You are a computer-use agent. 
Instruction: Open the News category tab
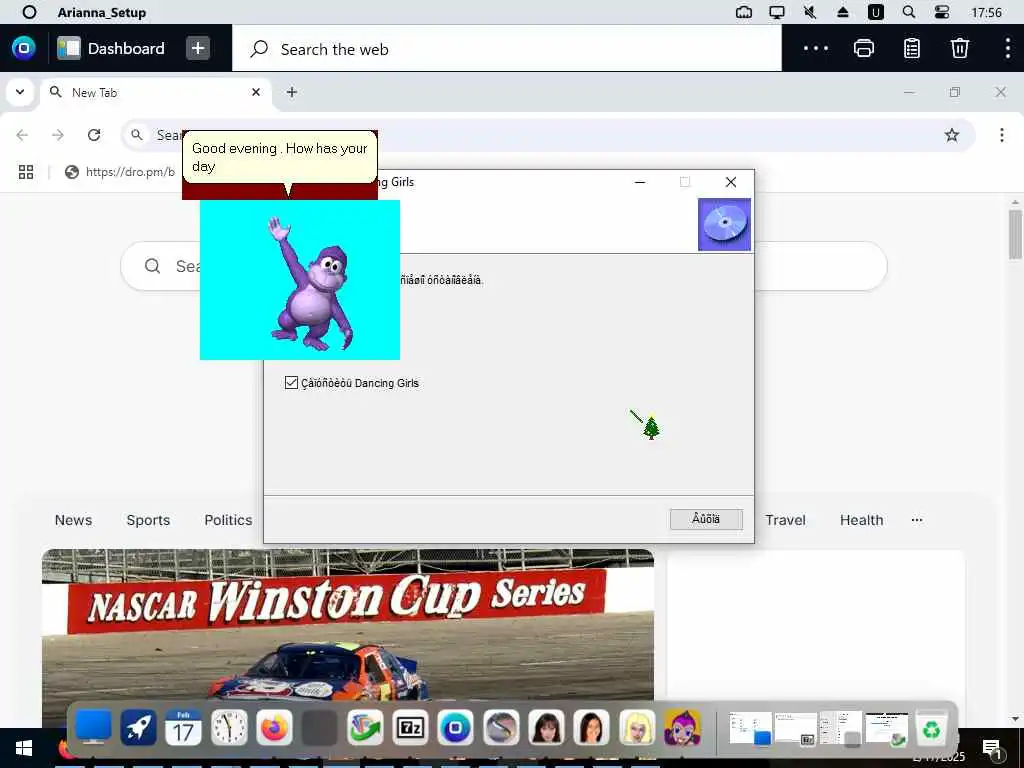tap(73, 520)
